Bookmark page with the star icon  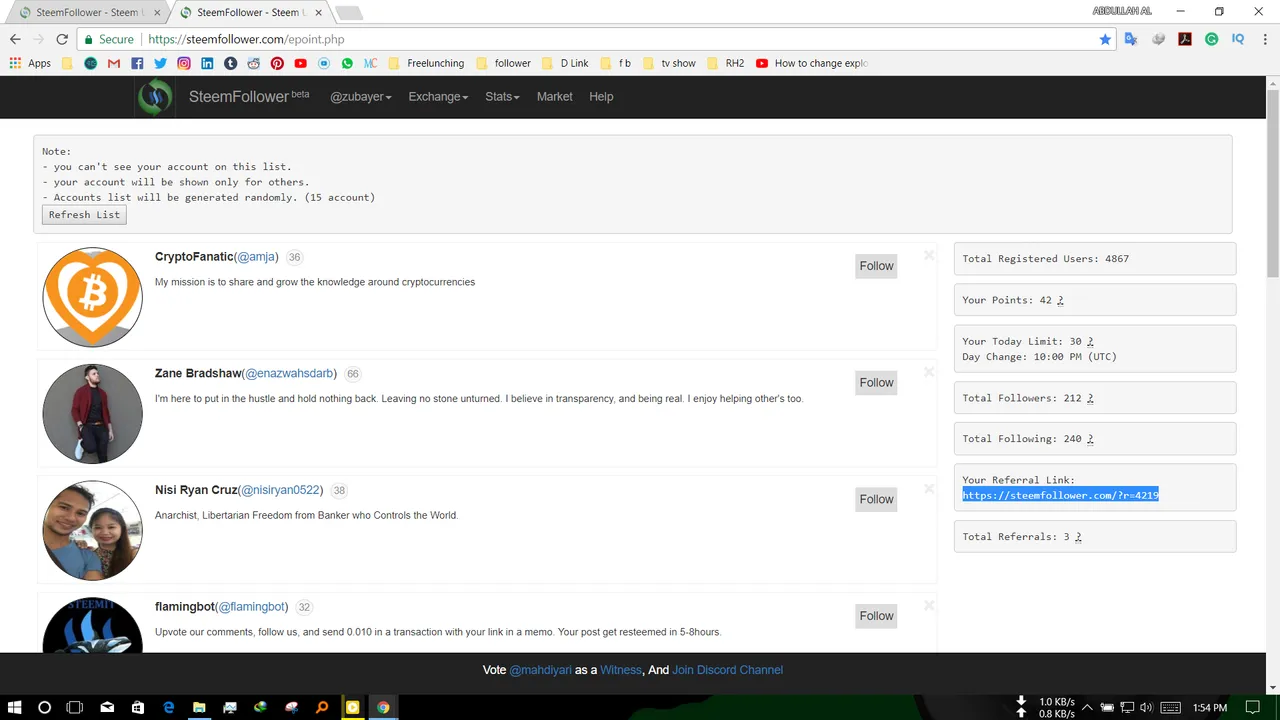1105,39
